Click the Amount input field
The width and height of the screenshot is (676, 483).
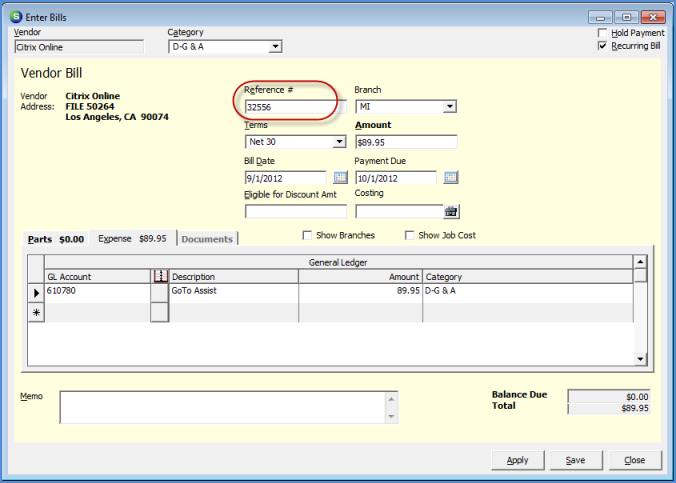tap(406, 142)
